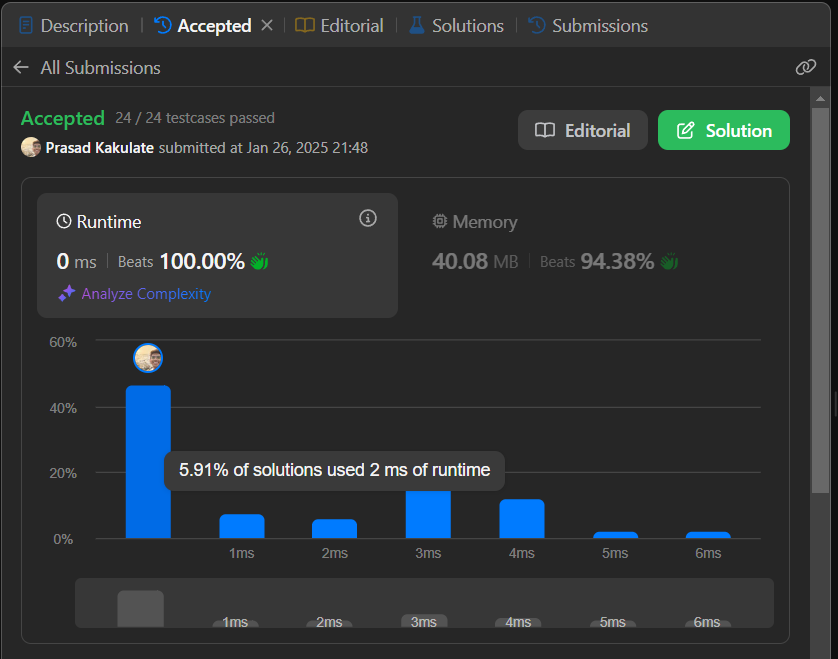Click the 6ms runtime bar

[x=708, y=535]
